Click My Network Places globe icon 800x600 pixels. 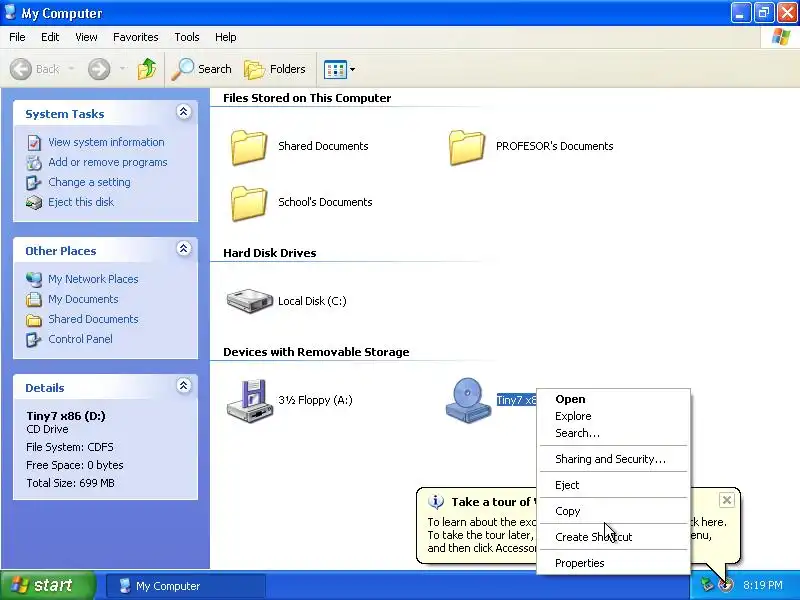[x=34, y=279]
